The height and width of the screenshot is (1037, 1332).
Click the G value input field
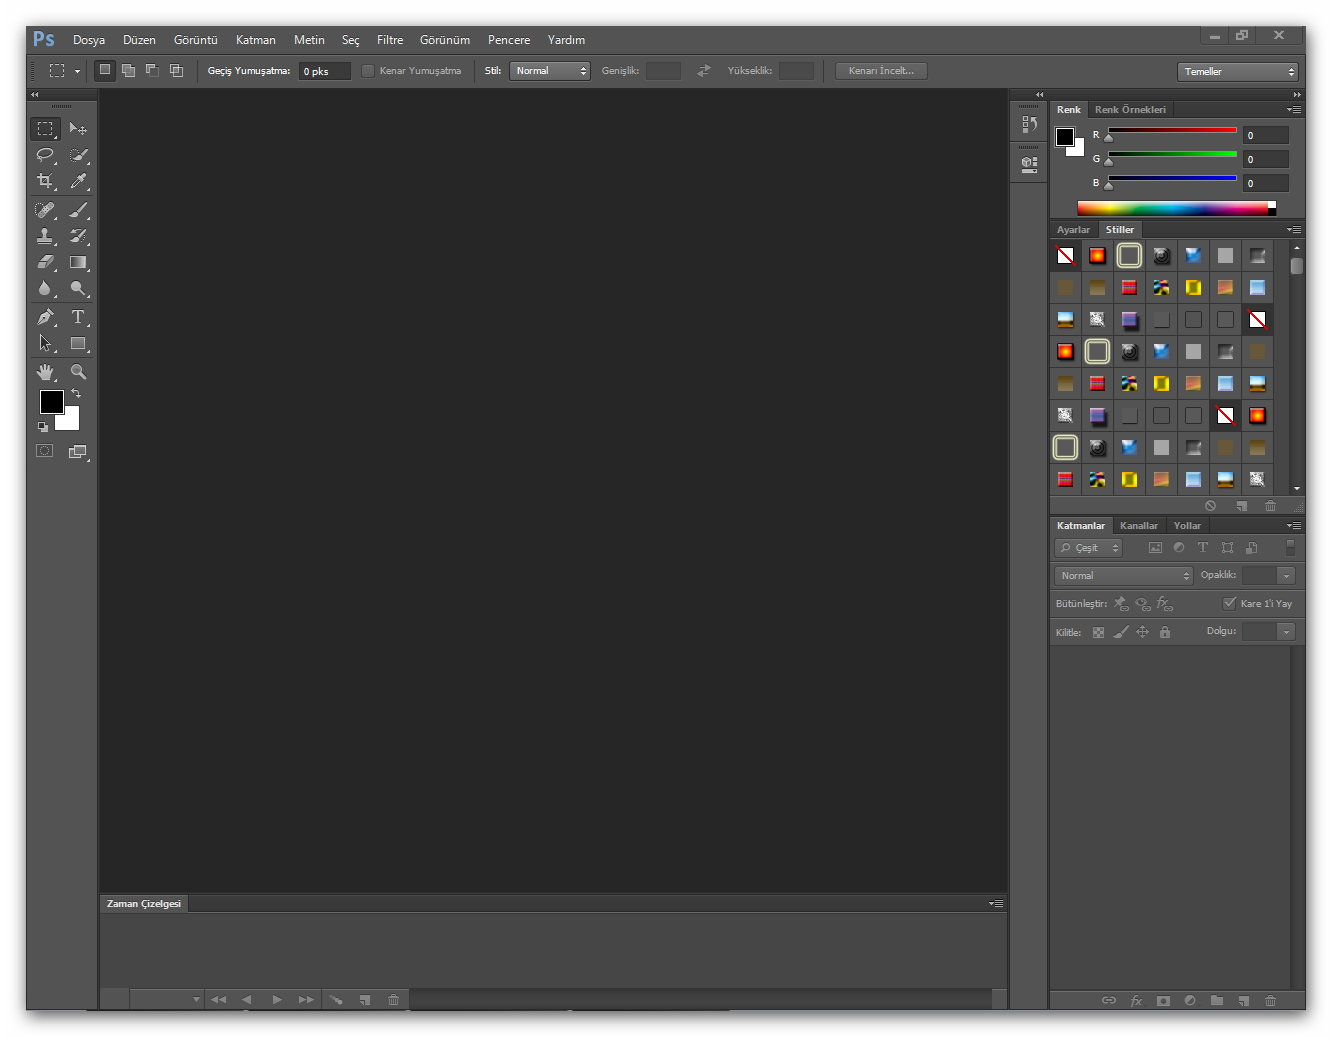coord(1266,159)
